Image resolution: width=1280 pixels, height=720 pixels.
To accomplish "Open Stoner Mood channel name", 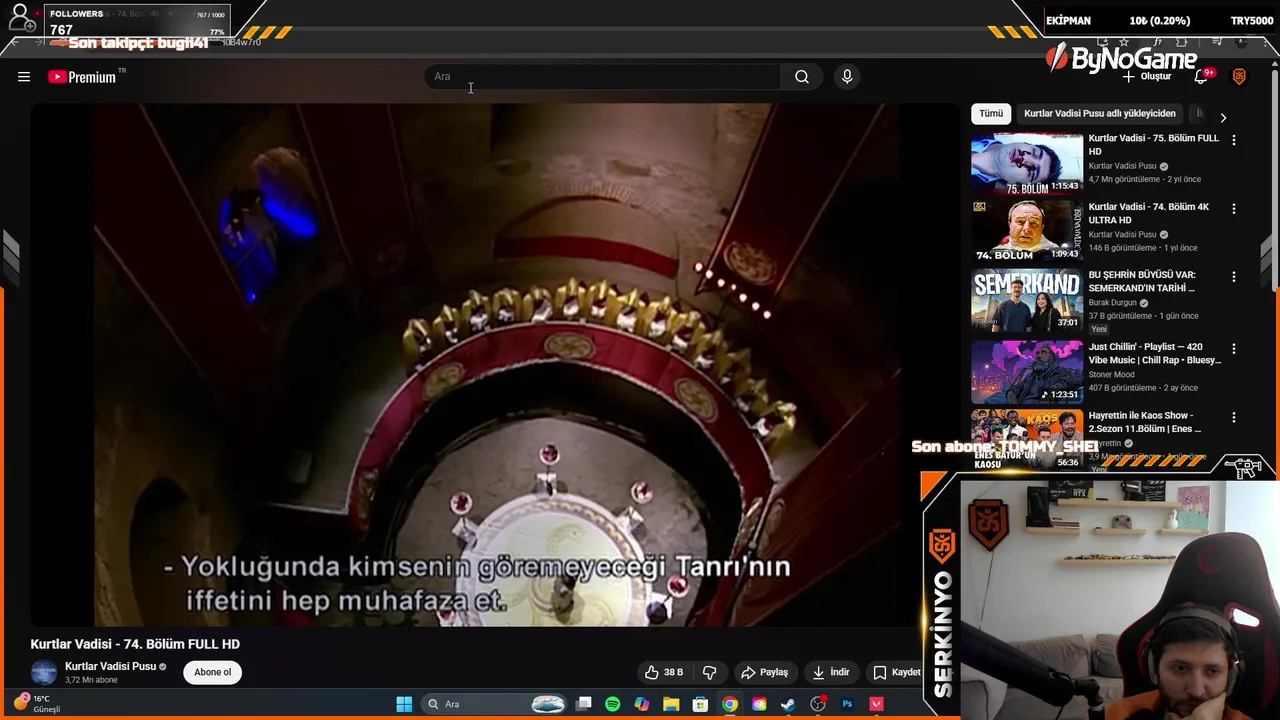I will (1111, 375).
